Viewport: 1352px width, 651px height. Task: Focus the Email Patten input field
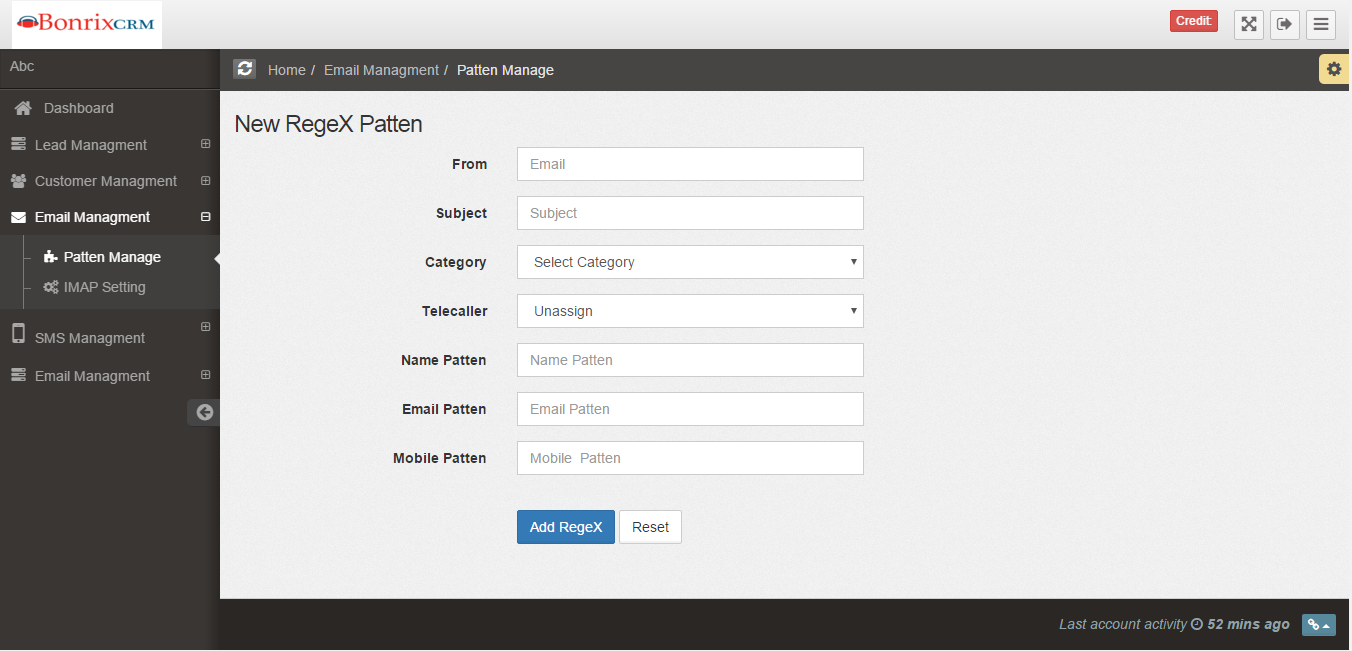coord(690,409)
